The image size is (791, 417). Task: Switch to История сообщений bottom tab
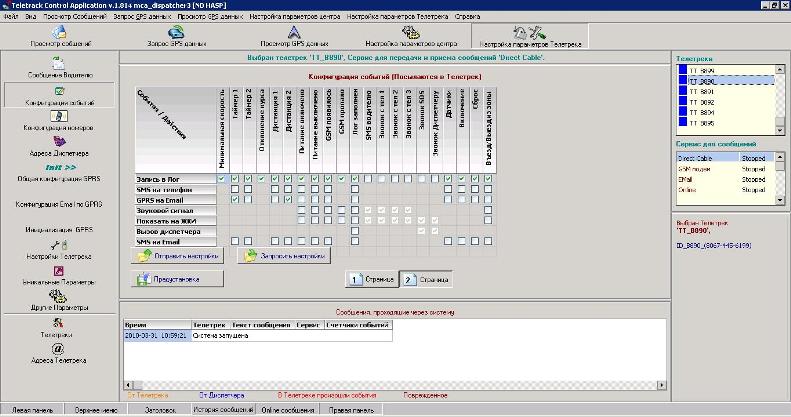point(222,411)
